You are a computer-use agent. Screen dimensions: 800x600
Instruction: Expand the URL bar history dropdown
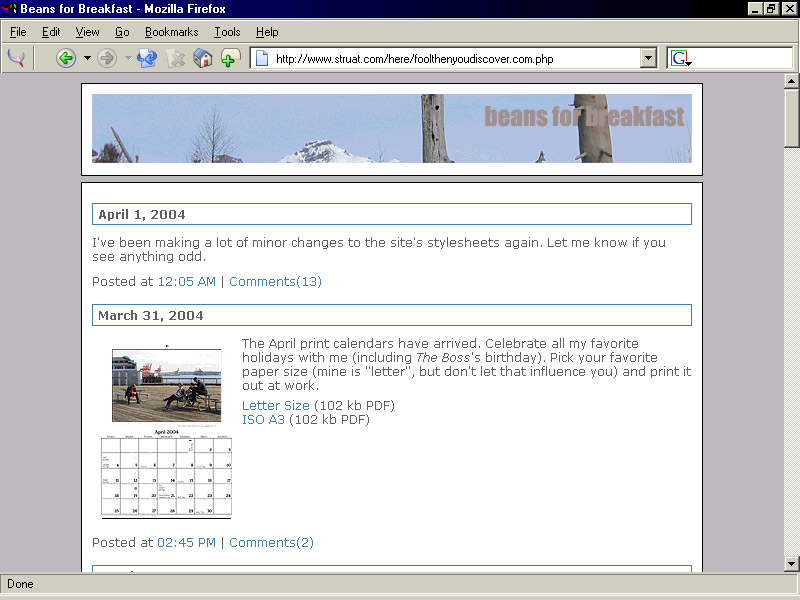[x=648, y=59]
